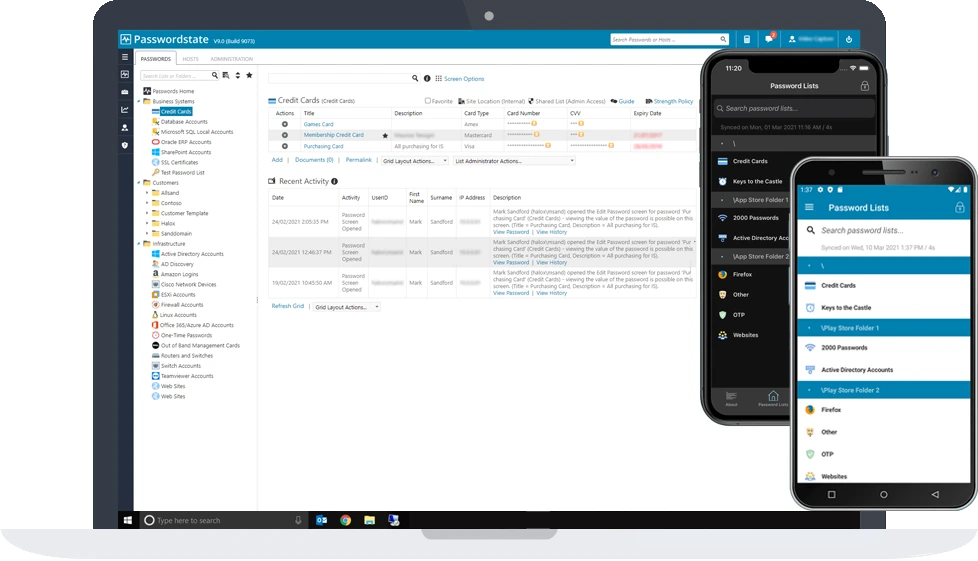The height and width of the screenshot is (561, 978).
Task: Open the reporting chart icon in sidebar
Action: click(x=125, y=110)
